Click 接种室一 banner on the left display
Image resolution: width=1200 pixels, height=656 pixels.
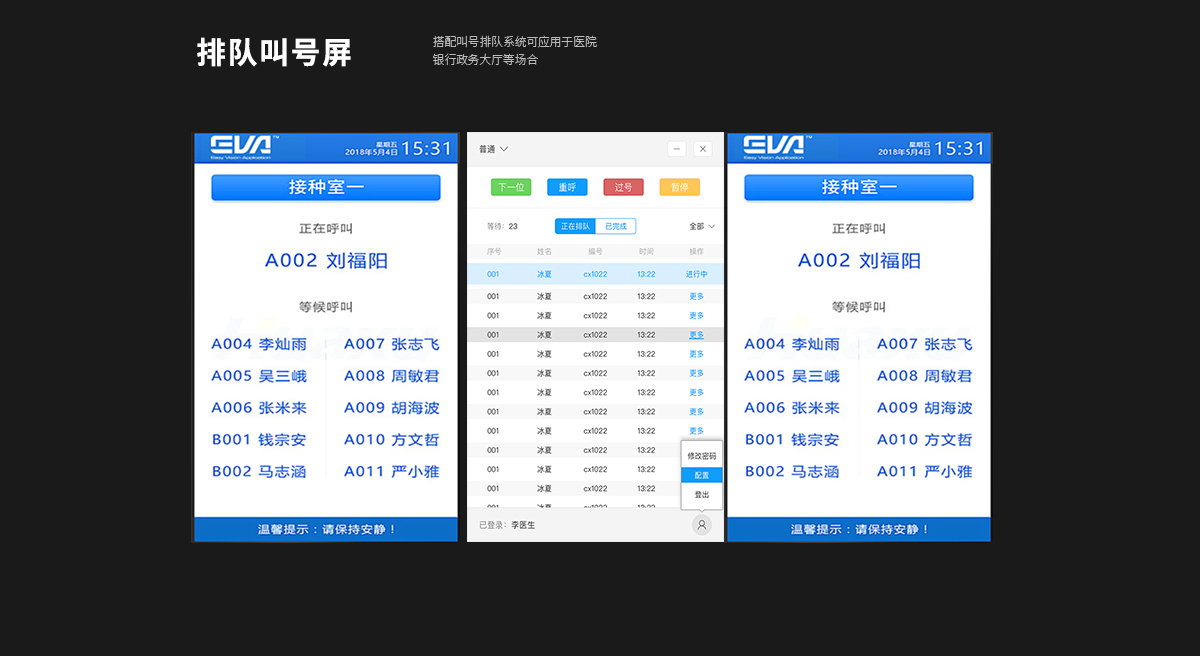(x=325, y=187)
